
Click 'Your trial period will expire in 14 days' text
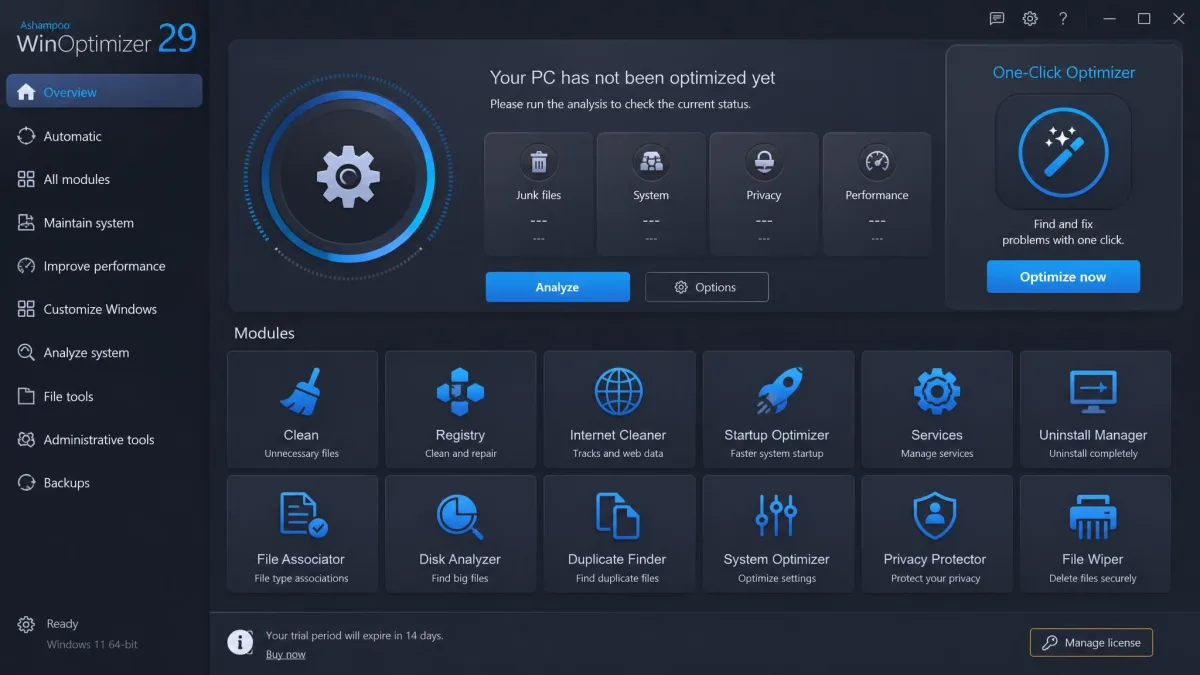tap(354, 635)
